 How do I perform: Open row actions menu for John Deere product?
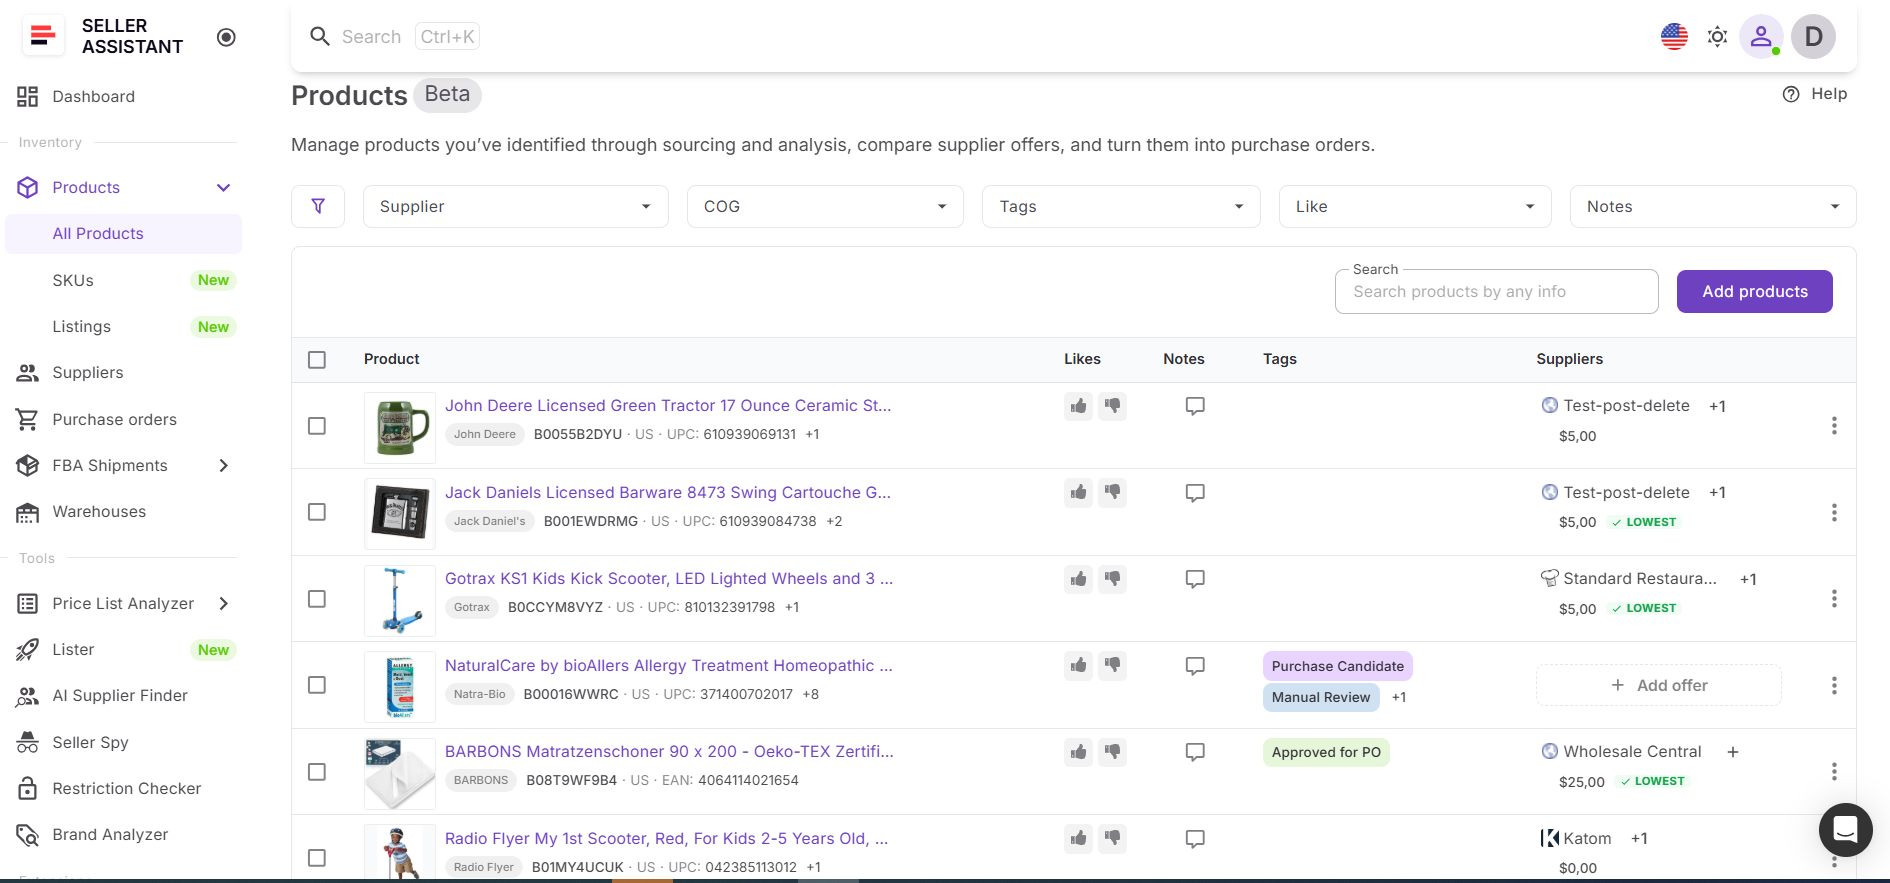click(x=1834, y=426)
